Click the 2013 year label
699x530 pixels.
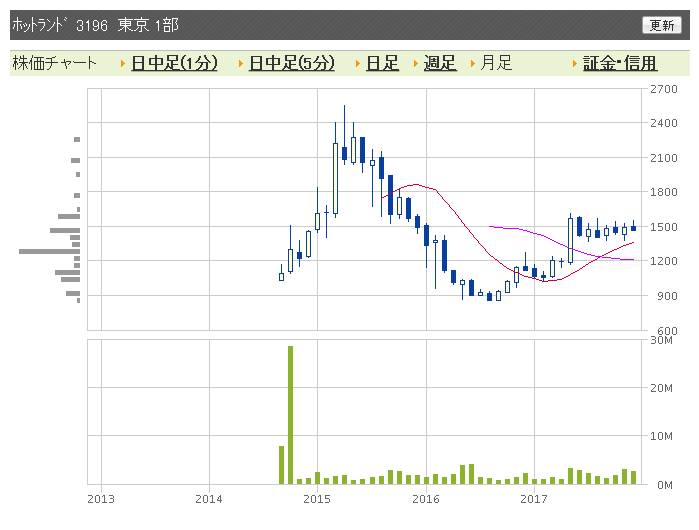(x=101, y=499)
